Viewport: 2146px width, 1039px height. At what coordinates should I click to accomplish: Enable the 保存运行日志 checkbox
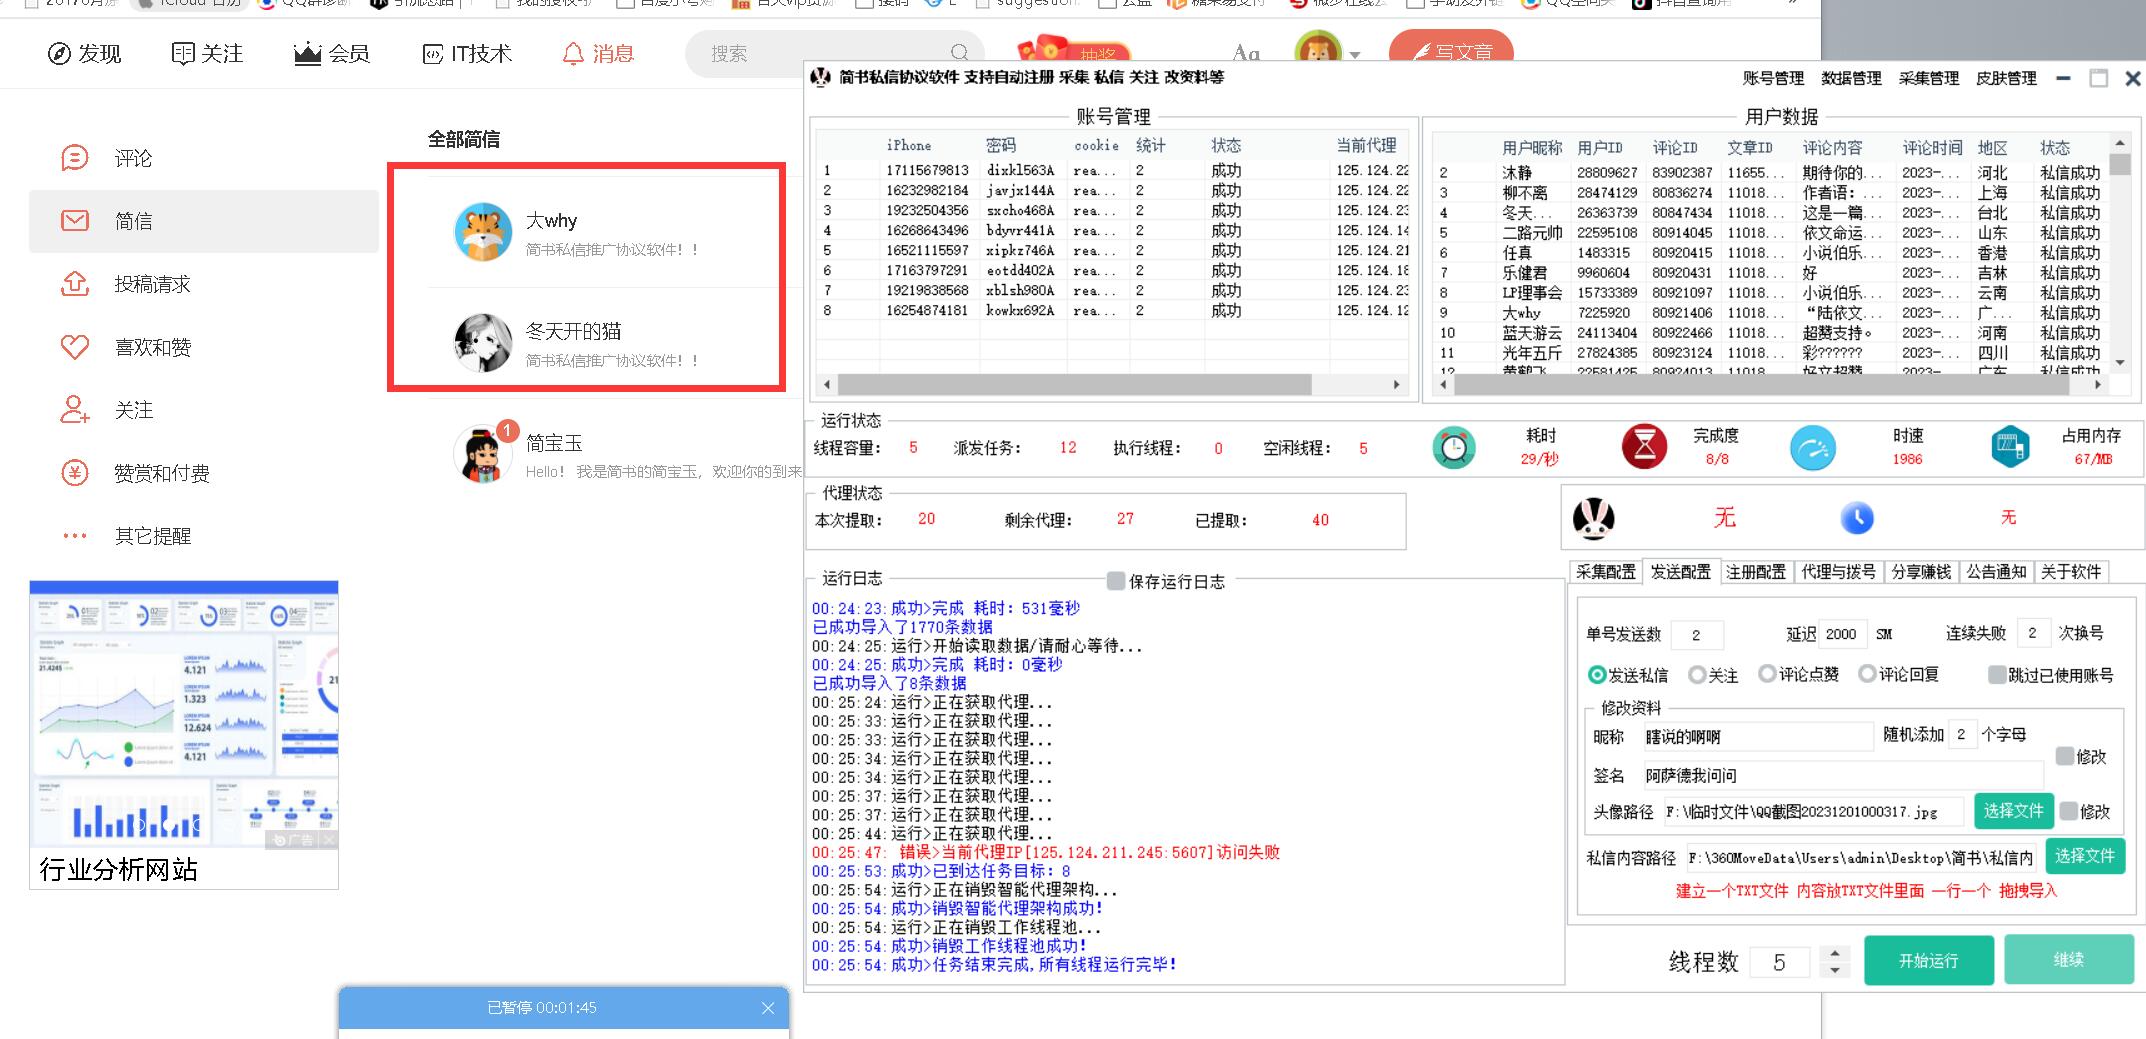[1116, 581]
